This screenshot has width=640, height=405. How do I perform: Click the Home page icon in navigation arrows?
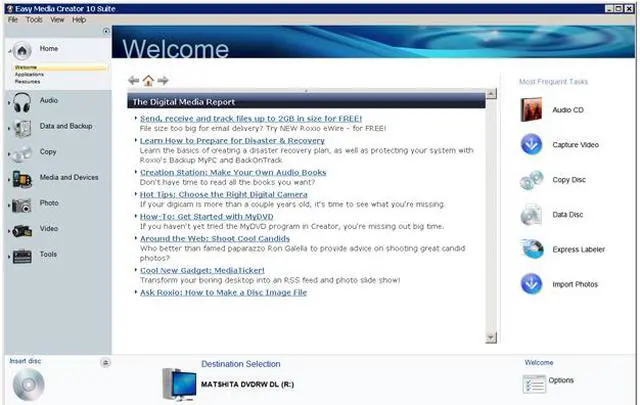click(148, 80)
